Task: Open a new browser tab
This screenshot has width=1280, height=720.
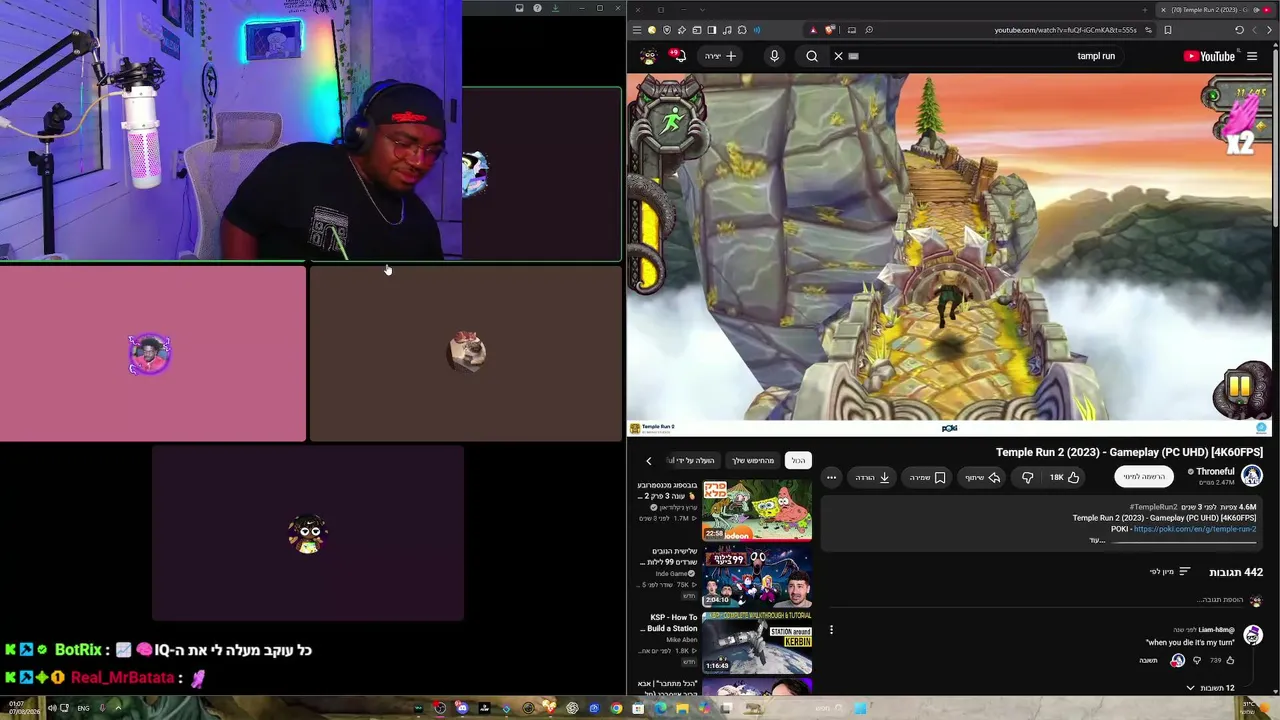Action: click(x=1144, y=9)
